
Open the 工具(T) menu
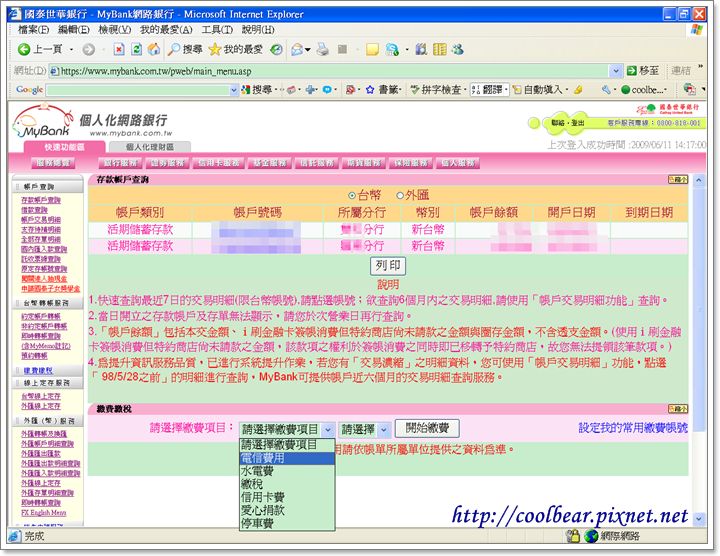tap(217, 29)
